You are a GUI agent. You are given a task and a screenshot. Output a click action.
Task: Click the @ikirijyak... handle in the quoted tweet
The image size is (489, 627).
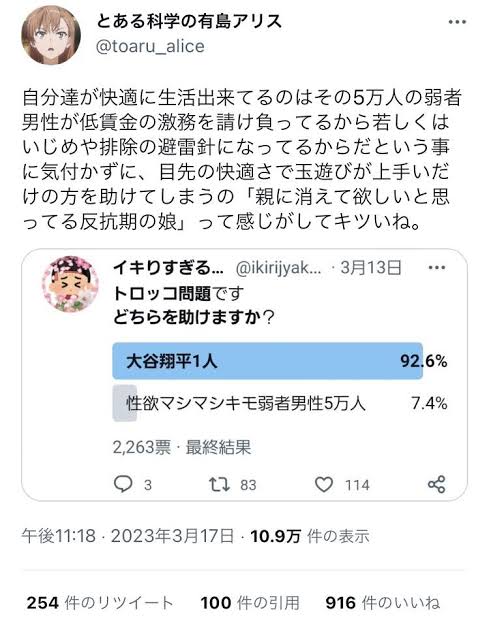coord(279,268)
